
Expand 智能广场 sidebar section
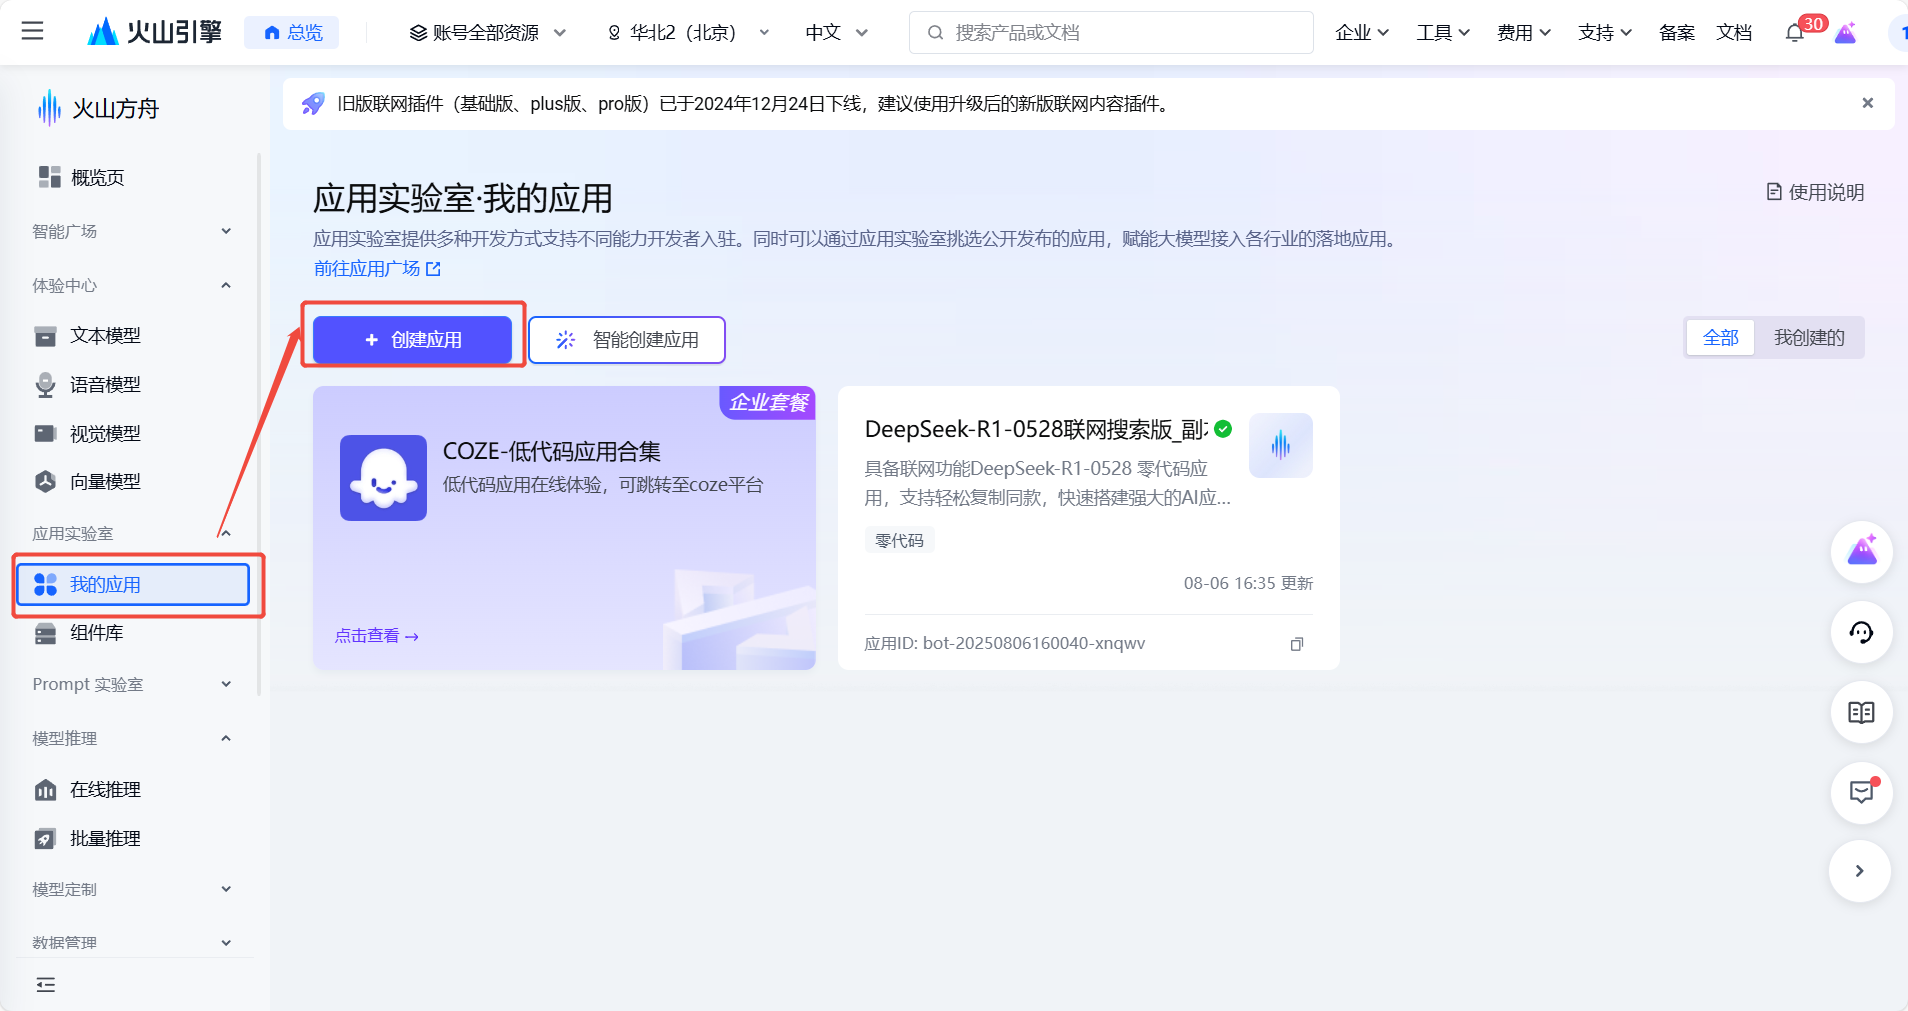pyautogui.click(x=130, y=231)
